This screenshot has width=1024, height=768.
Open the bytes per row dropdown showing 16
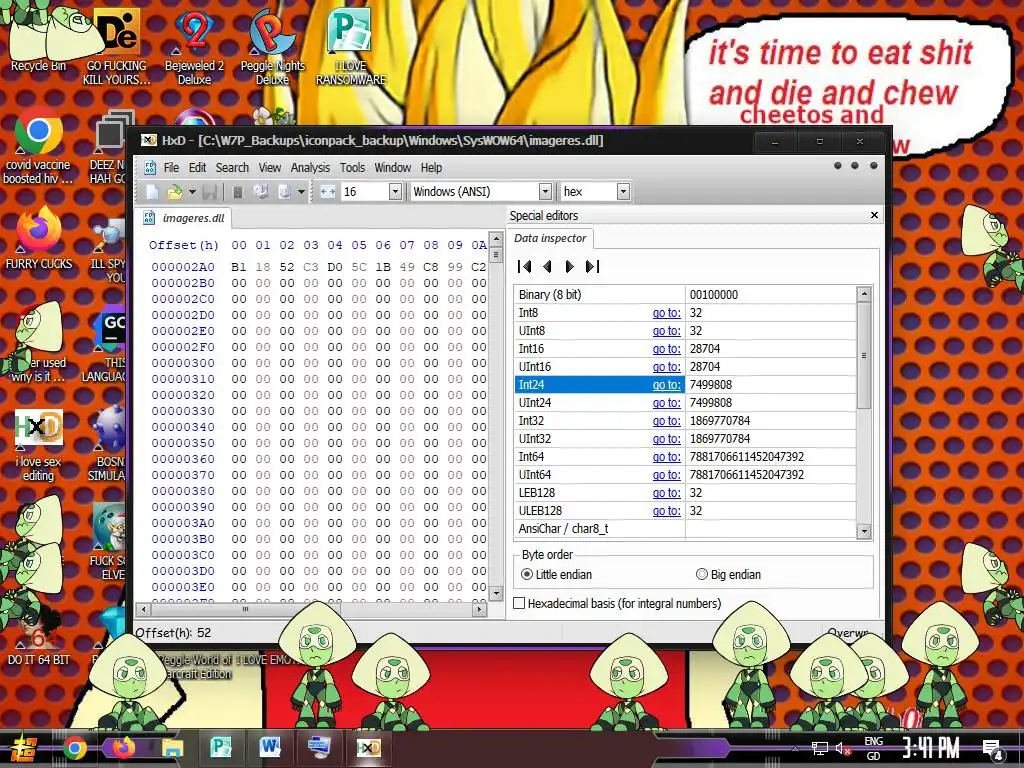click(395, 191)
